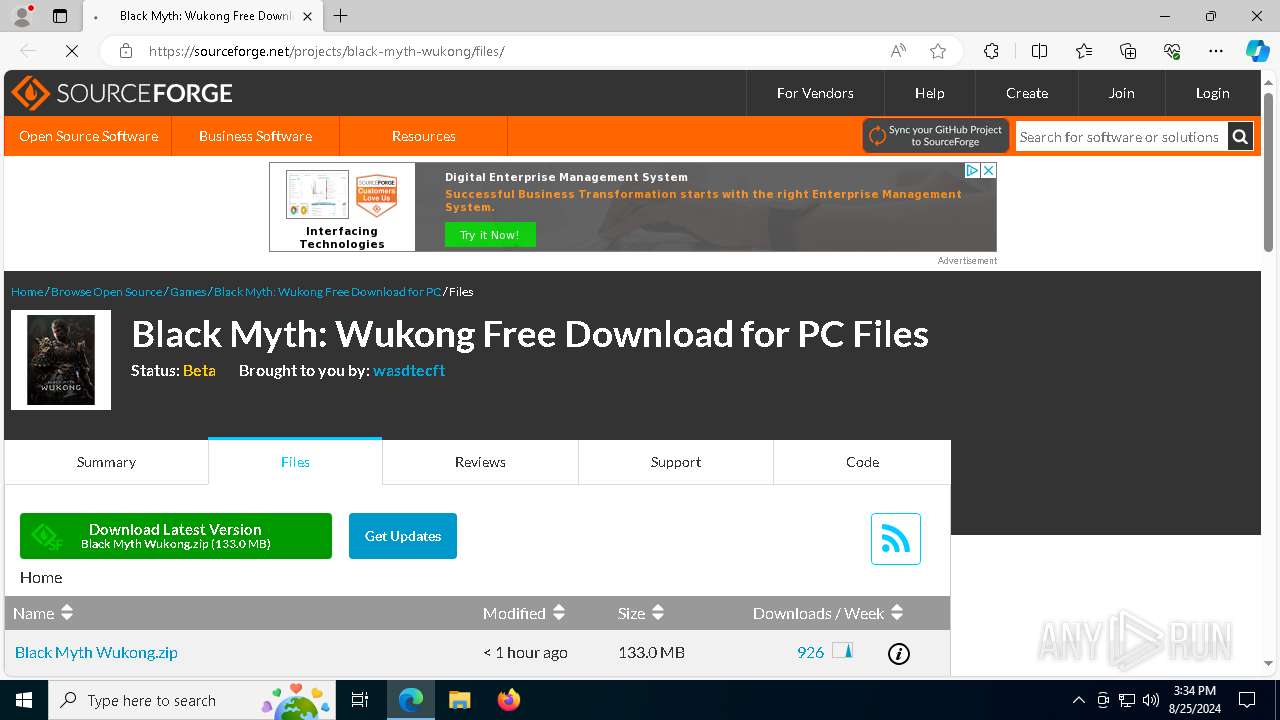Viewport: 1280px width, 720px height.
Task: Click the Black Myth Wukong project thumbnail
Action: [x=61, y=360]
